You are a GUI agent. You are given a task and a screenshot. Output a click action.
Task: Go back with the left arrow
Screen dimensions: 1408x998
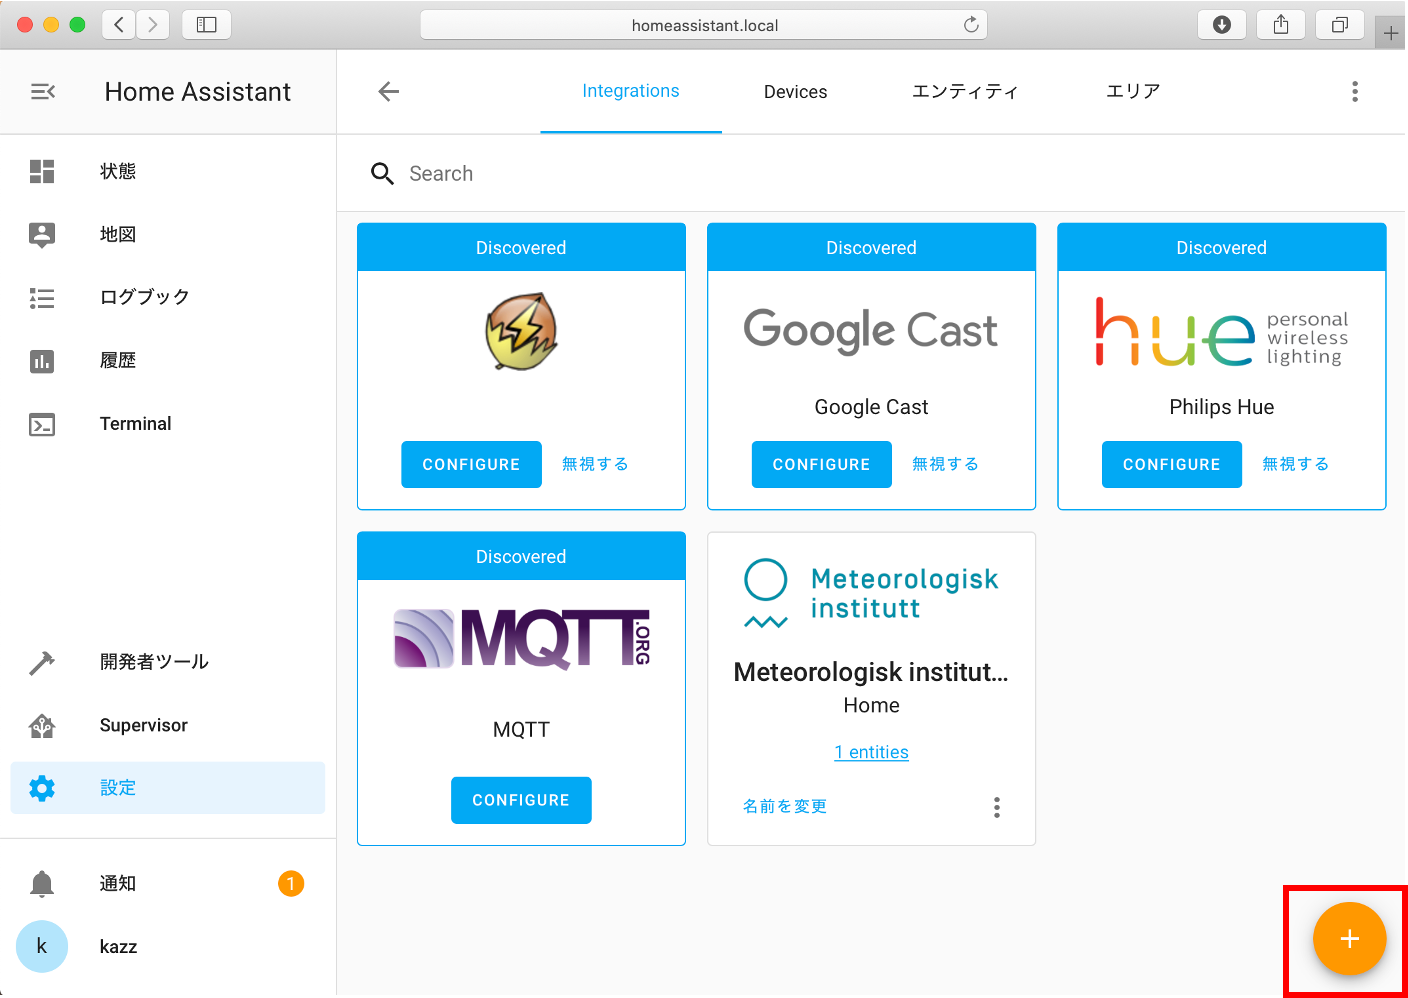389,92
